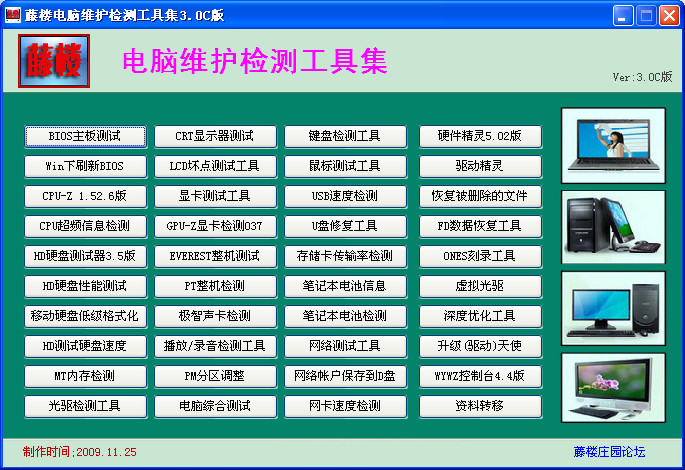The height and width of the screenshot is (470, 685).
Task: Open CPU-Z 1.52.6版
Action: (x=85, y=196)
